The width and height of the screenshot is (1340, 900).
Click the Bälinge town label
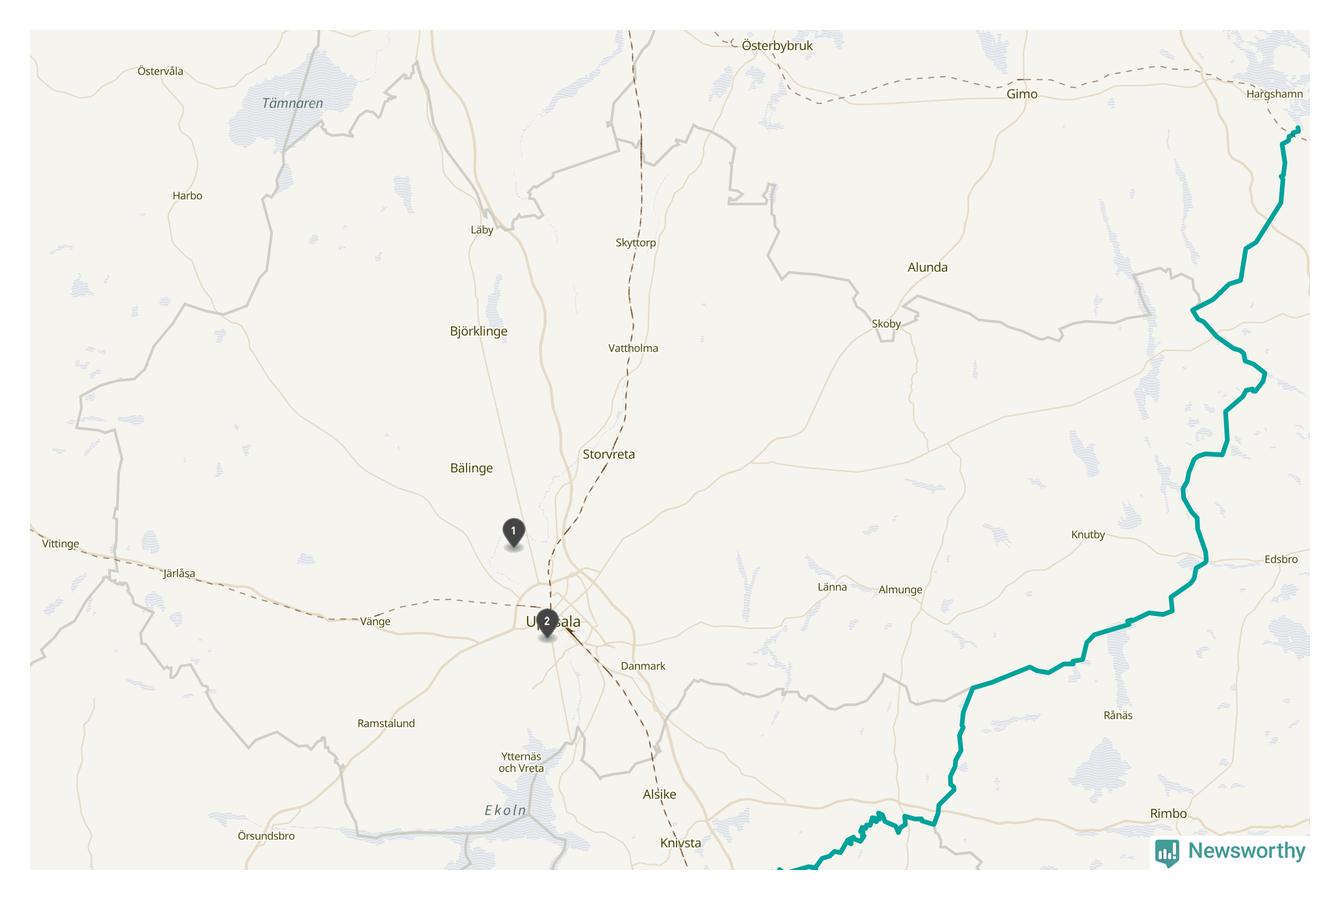pyautogui.click(x=471, y=468)
